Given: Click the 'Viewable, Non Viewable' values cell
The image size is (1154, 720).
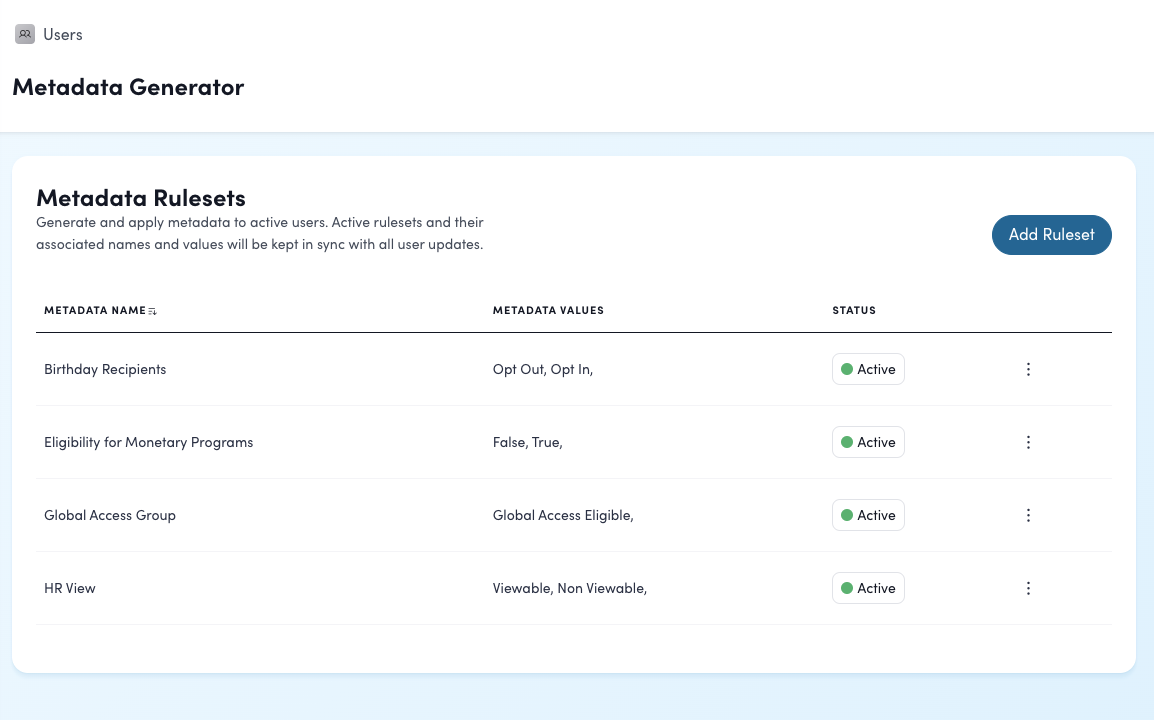Looking at the screenshot, I should tap(569, 588).
